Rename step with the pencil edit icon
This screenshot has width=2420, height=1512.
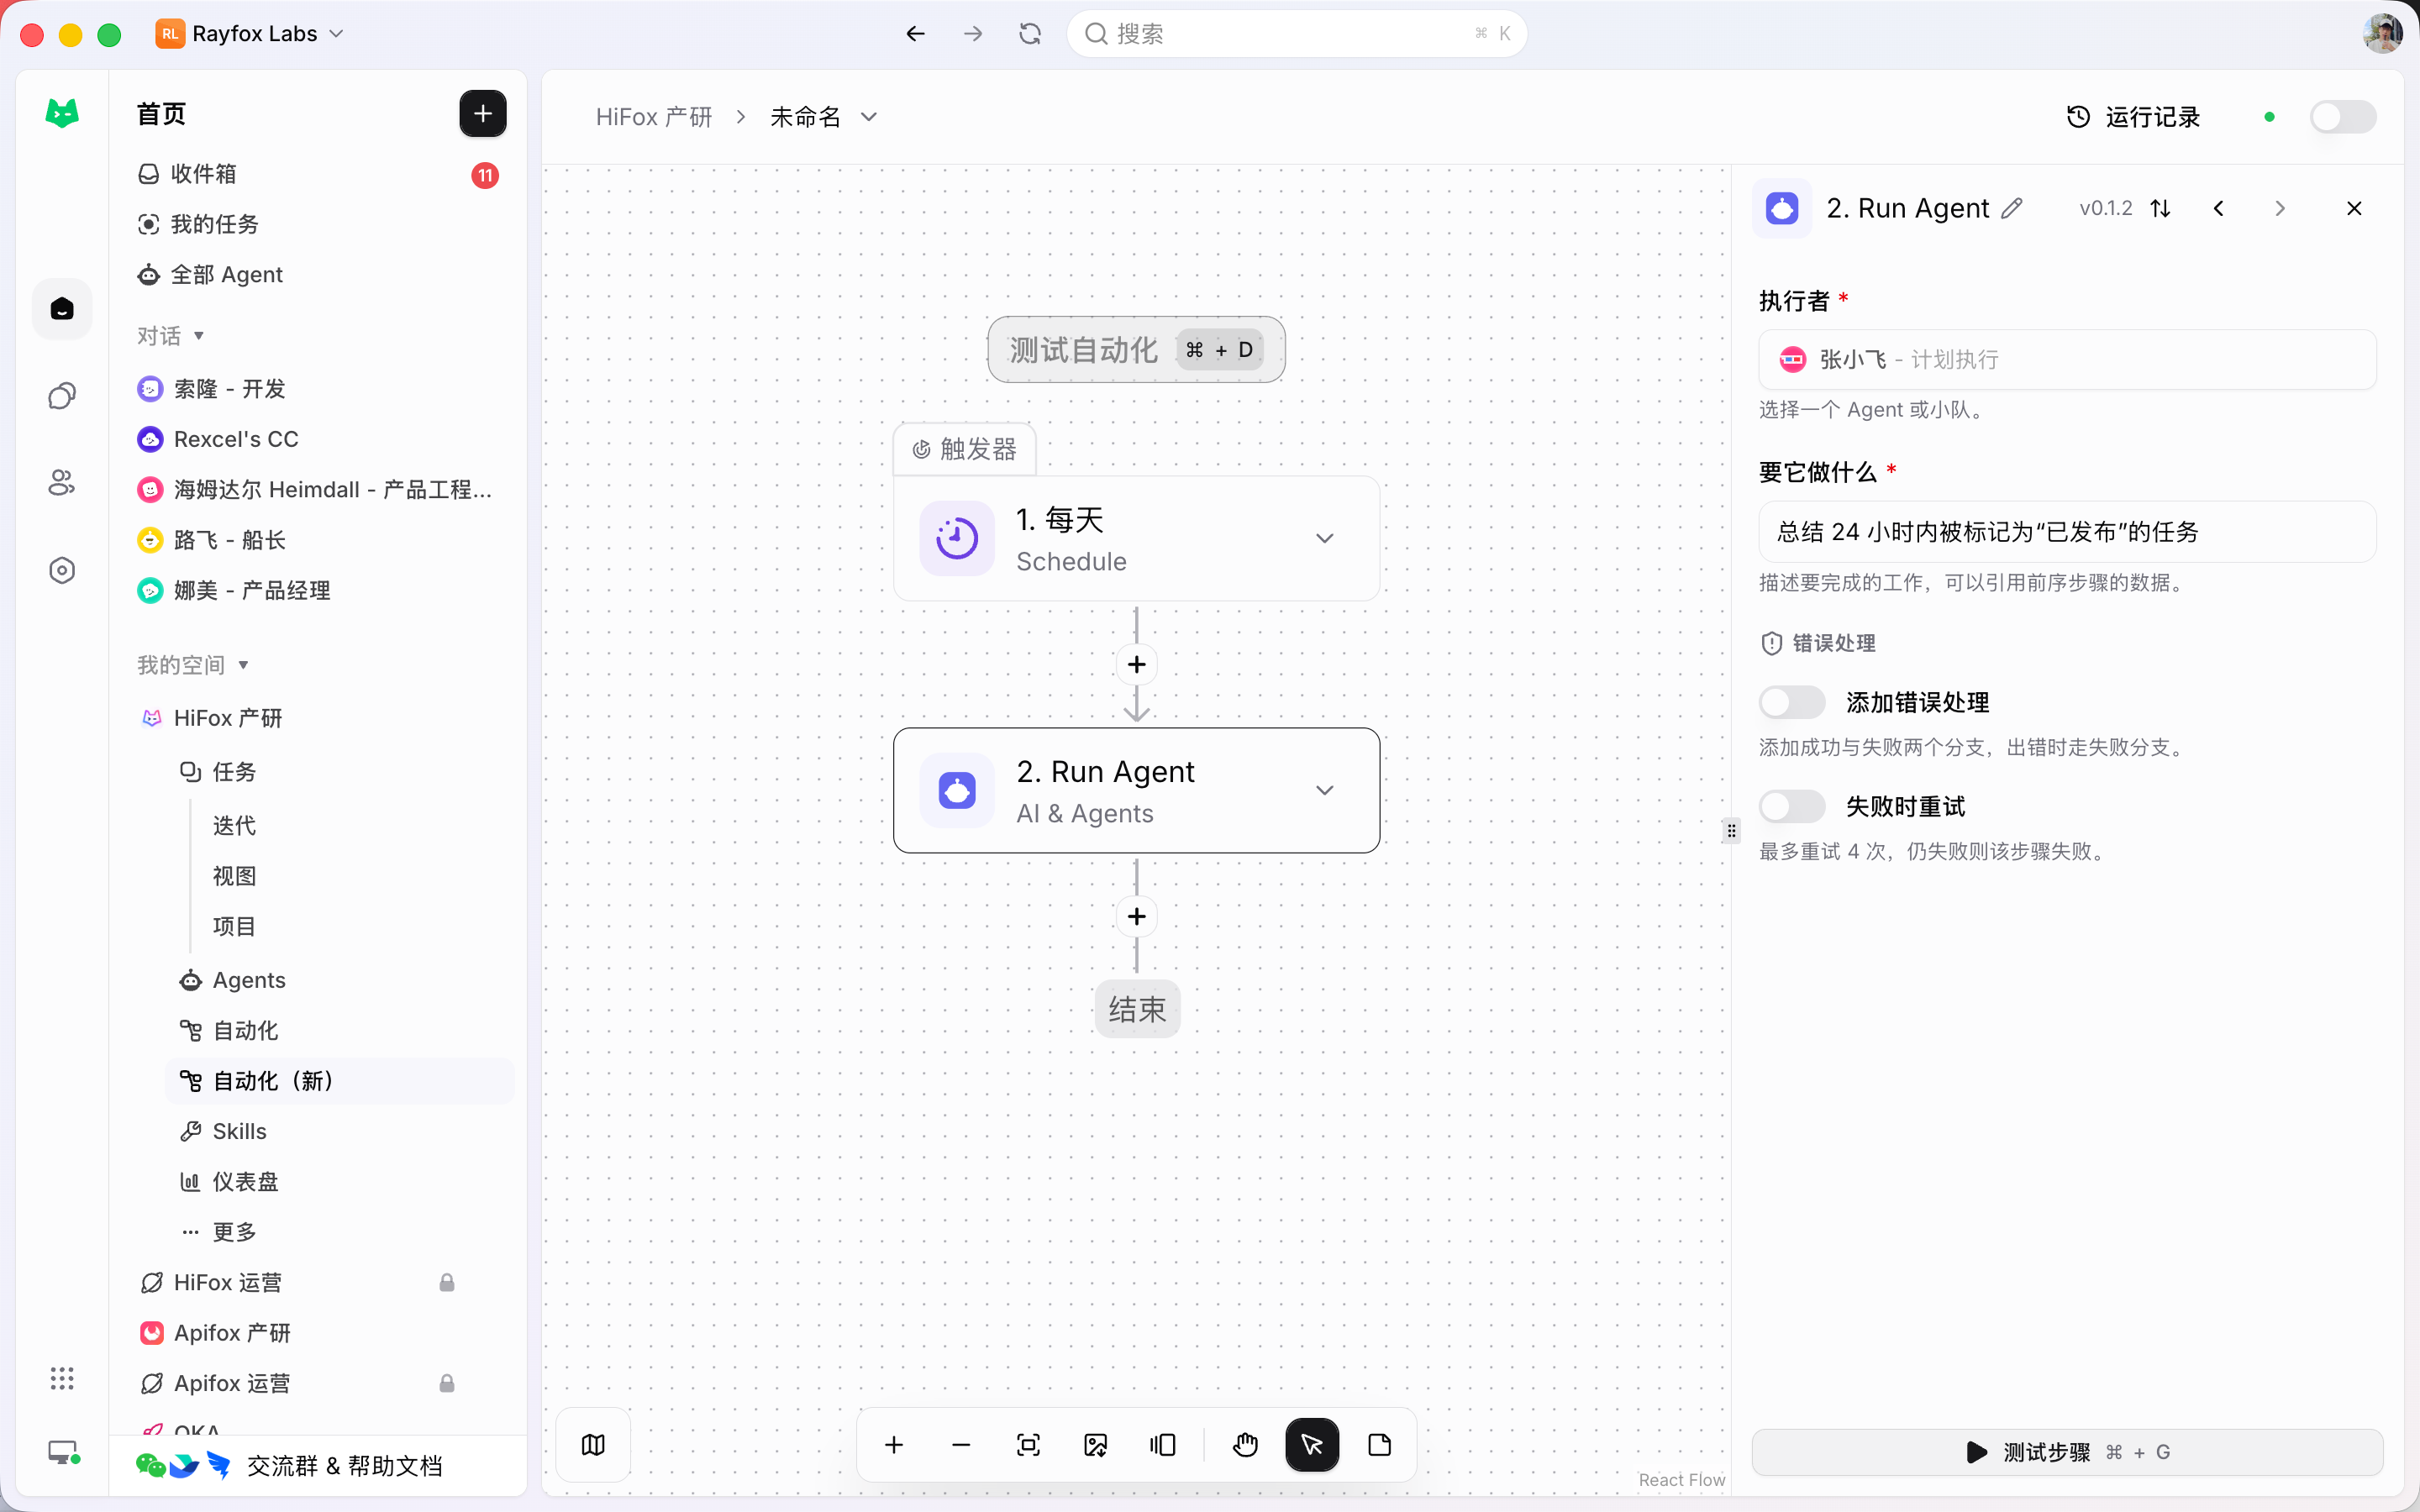pyautogui.click(x=2012, y=208)
